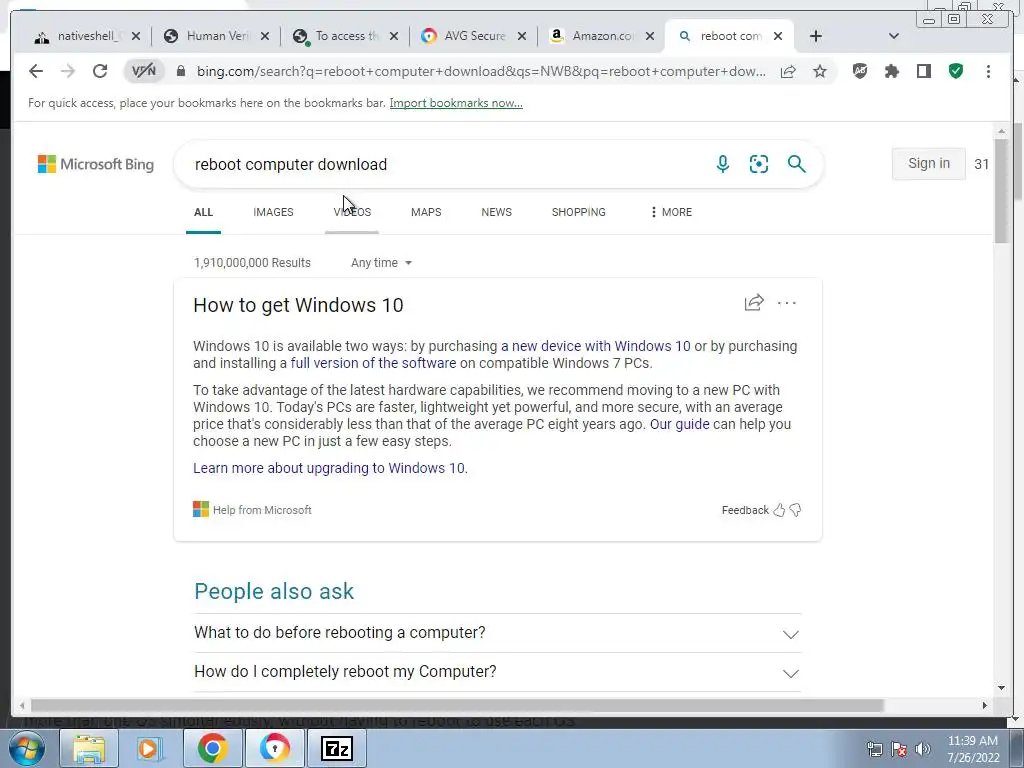
Task: Select the NEWS search category
Action: pyautogui.click(x=496, y=212)
